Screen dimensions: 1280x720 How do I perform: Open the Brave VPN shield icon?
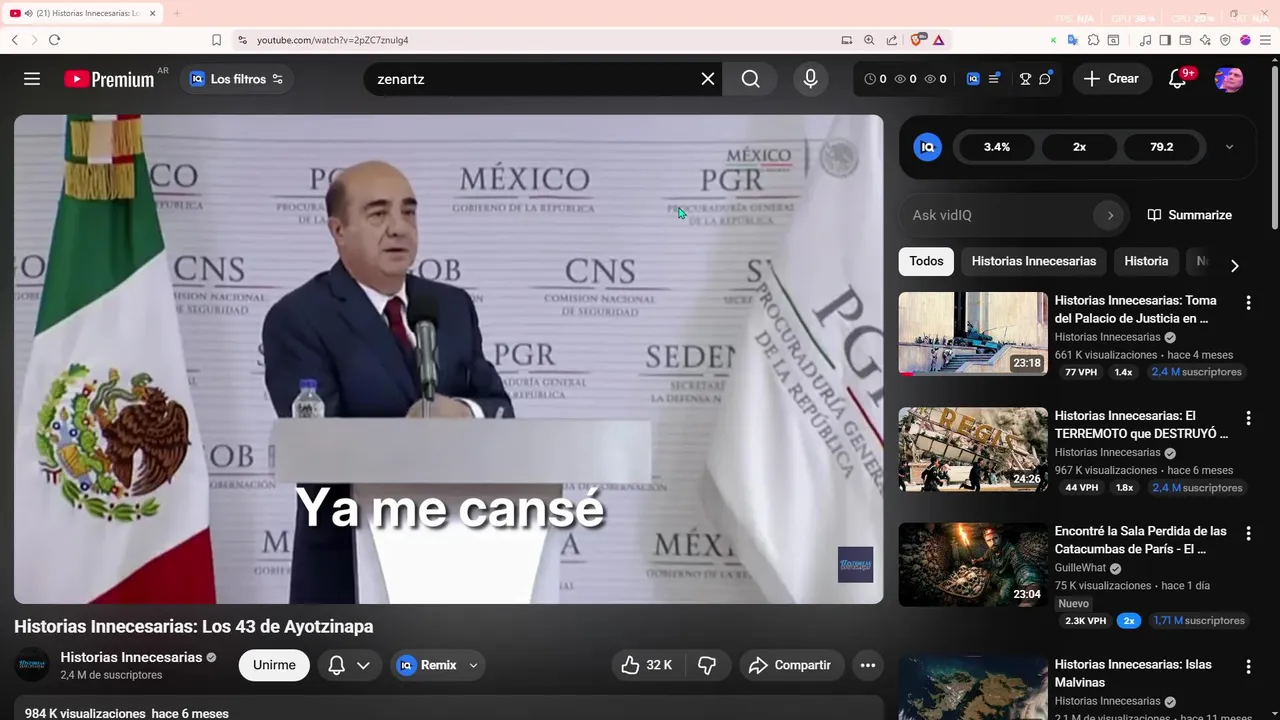[1225, 40]
